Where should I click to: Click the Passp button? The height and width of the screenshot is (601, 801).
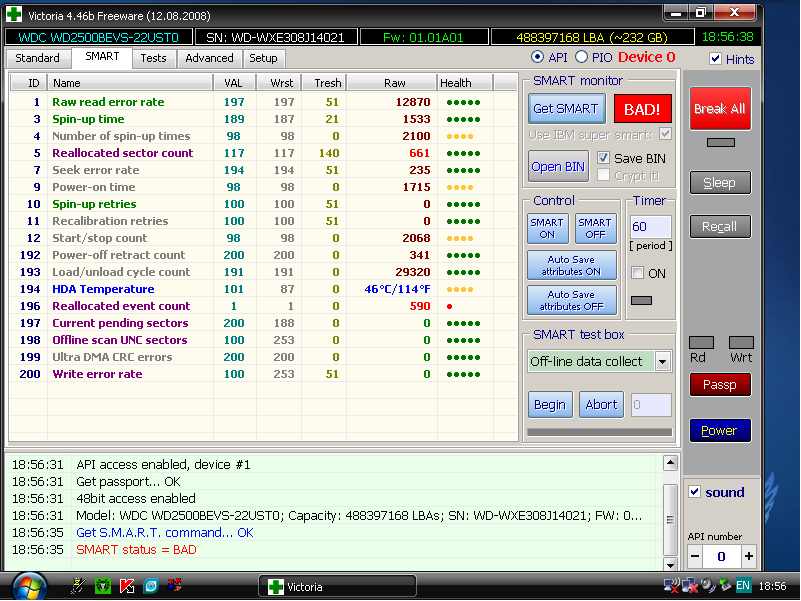(719, 384)
